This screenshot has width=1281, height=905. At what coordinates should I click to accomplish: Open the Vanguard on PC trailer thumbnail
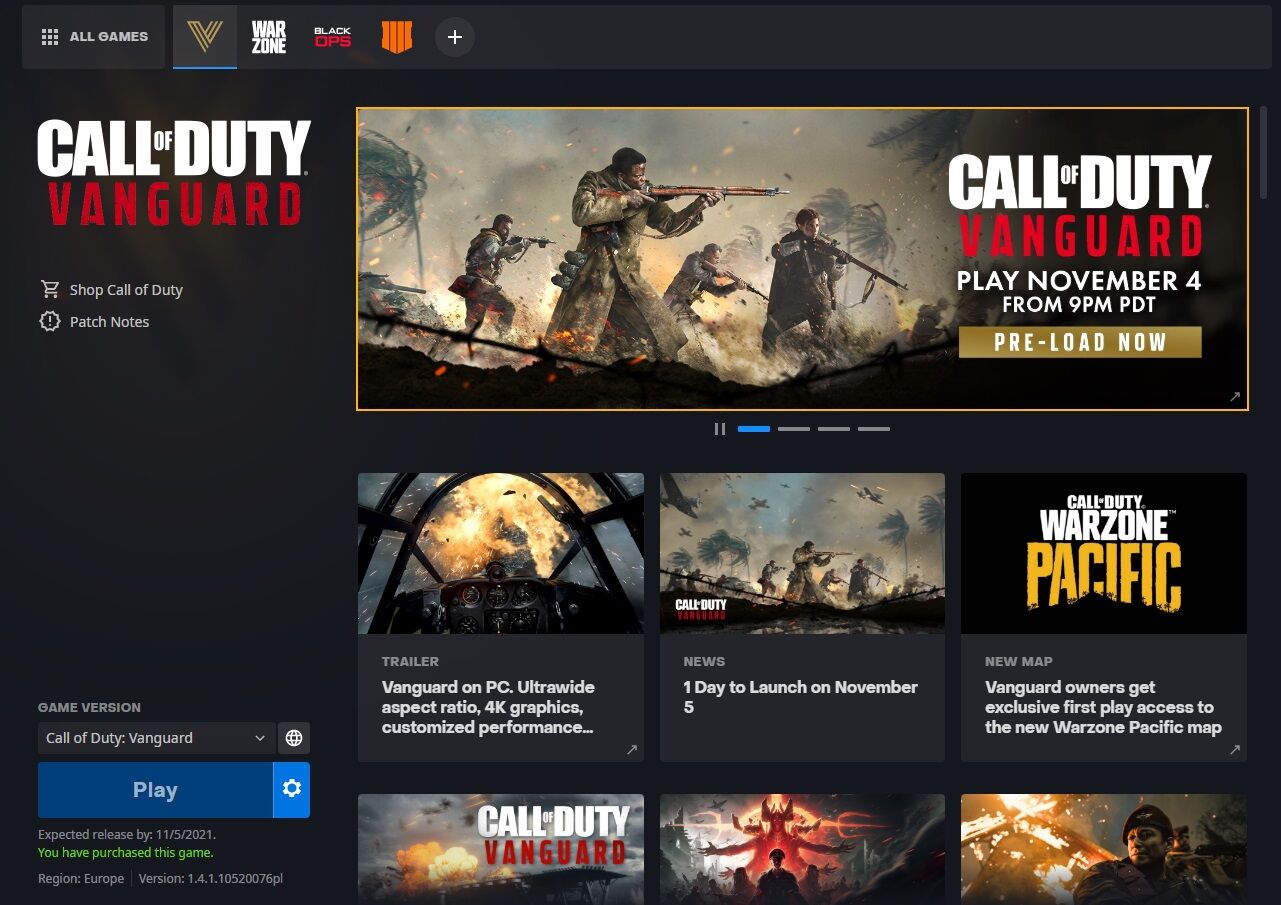501,553
